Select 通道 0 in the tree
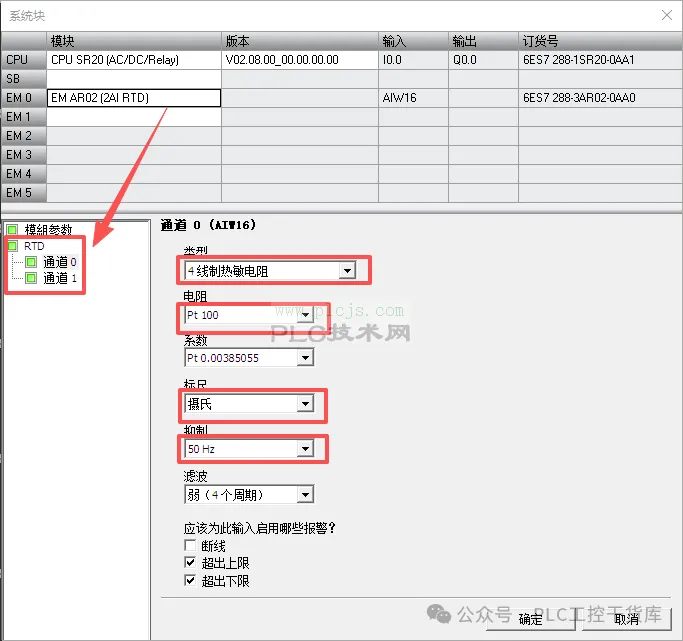Screen dimensions: 683x641 (60, 262)
